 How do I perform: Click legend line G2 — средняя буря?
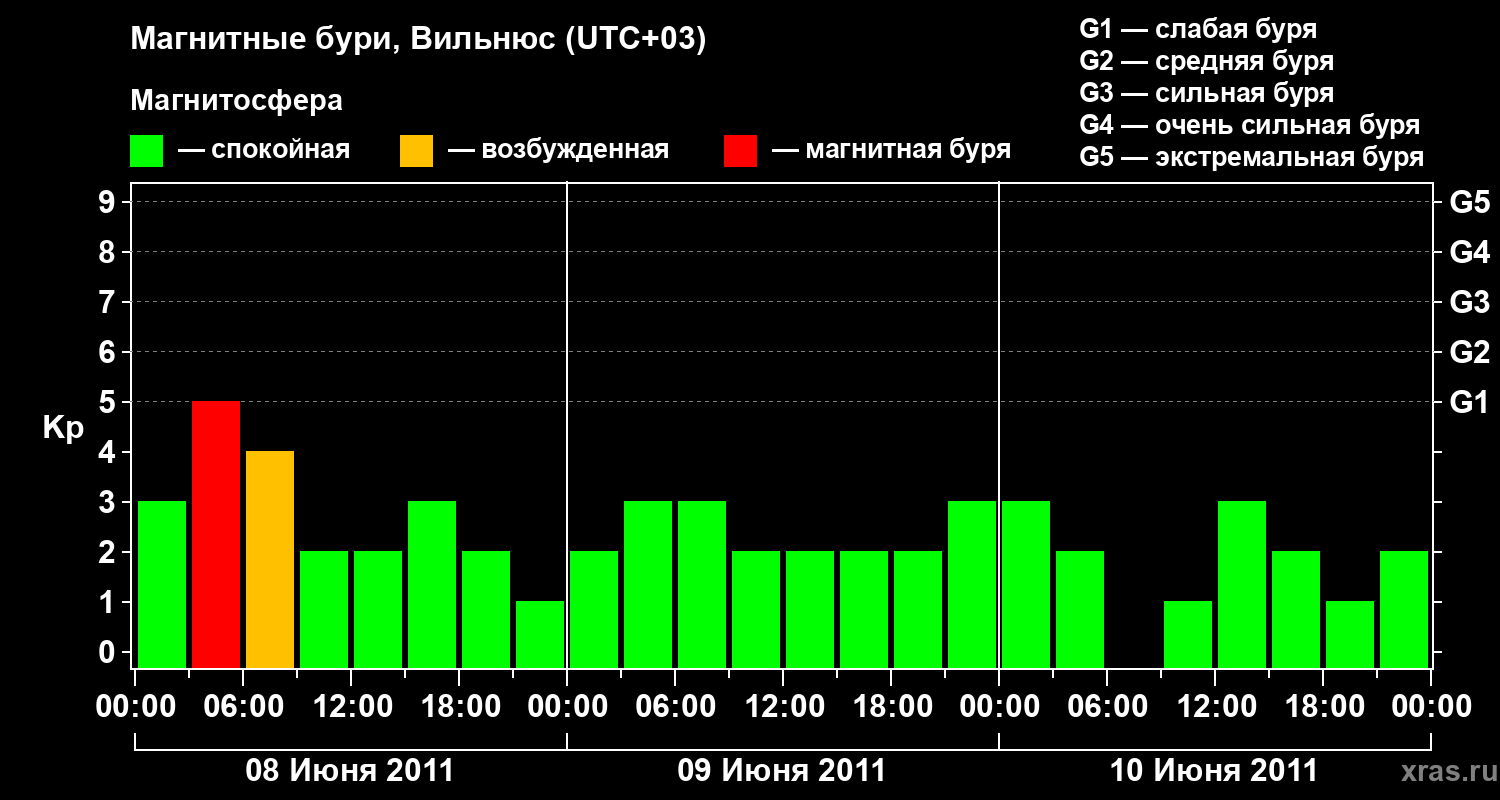(x=1206, y=60)
